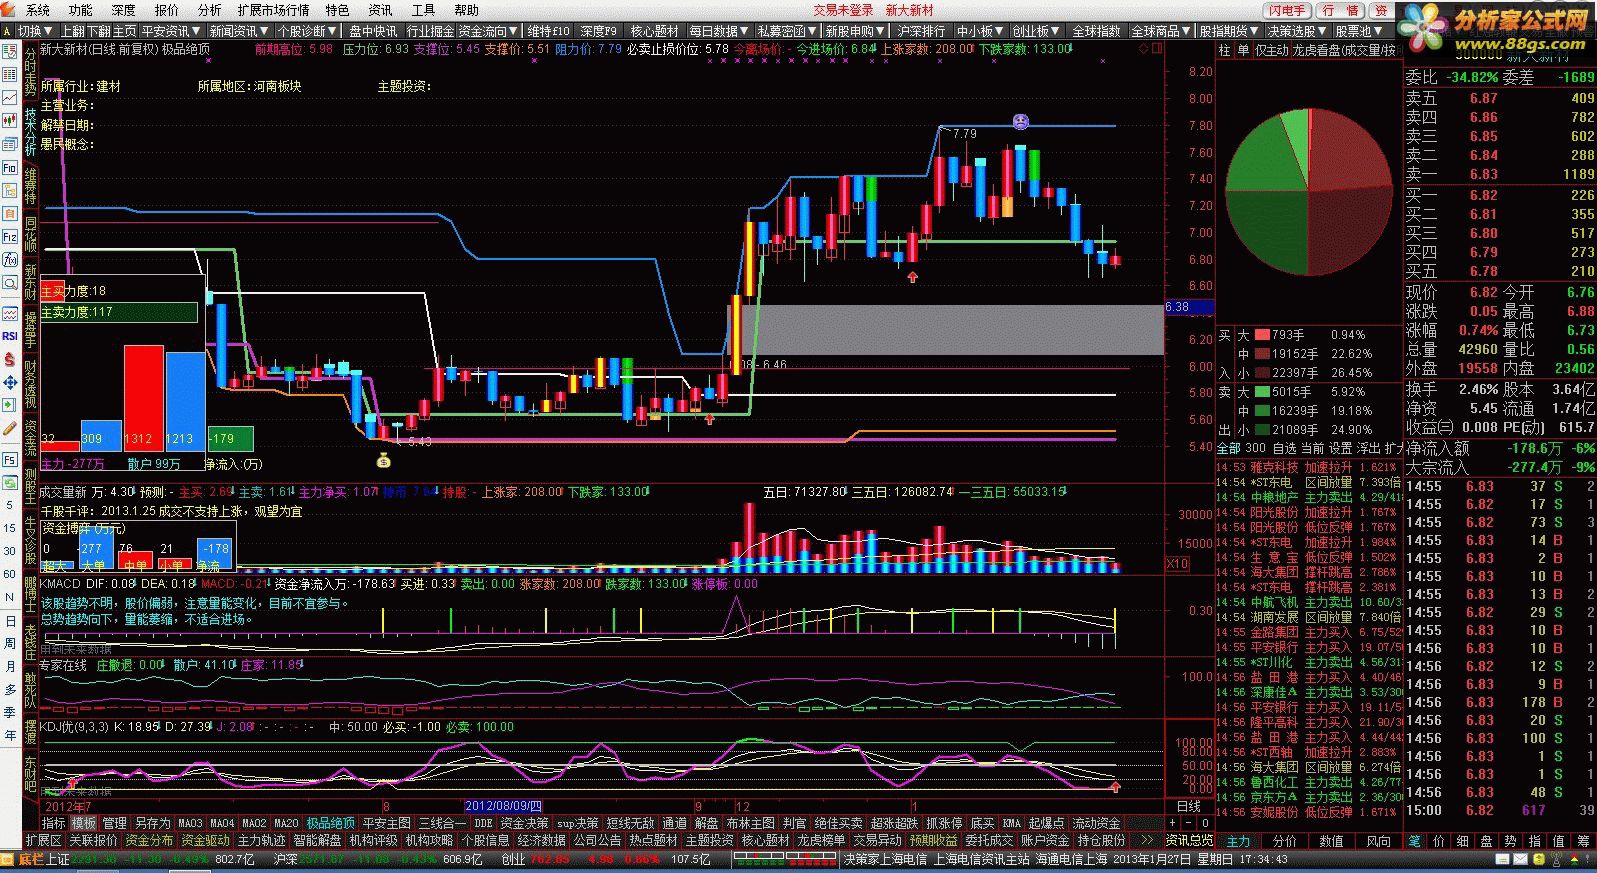The height and width of the screenshot is (873, 1597).
Task: Select the 资金决策 indicator tab
Action: pos(525,823)
